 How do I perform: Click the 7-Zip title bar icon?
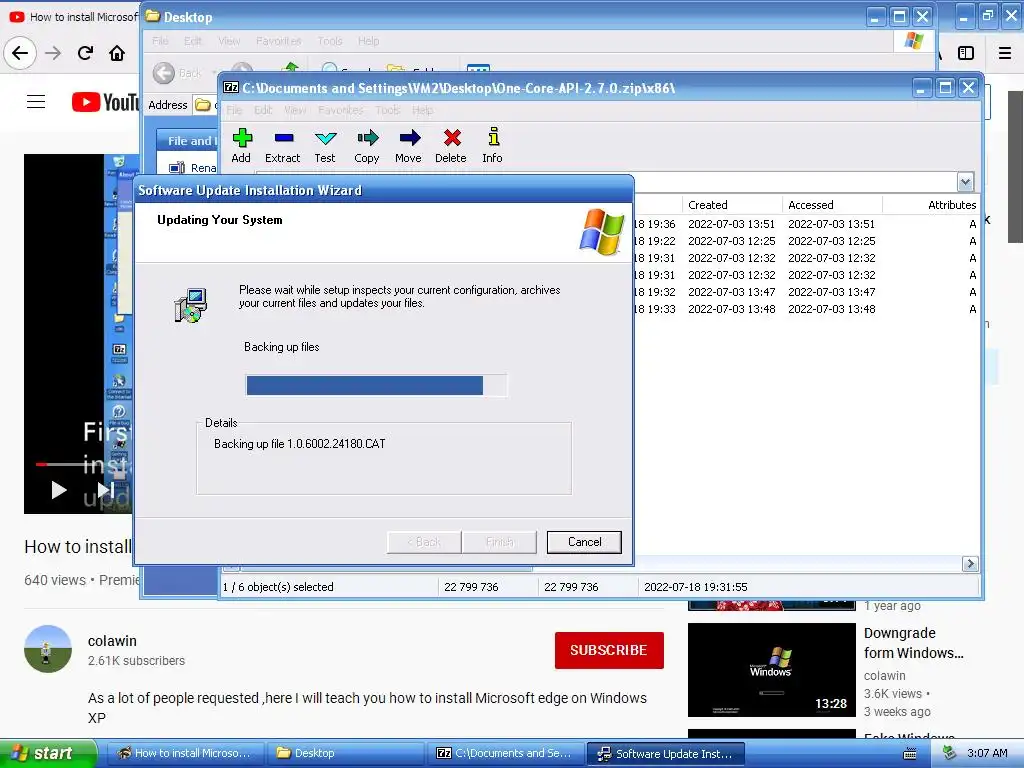pos(231,88)
